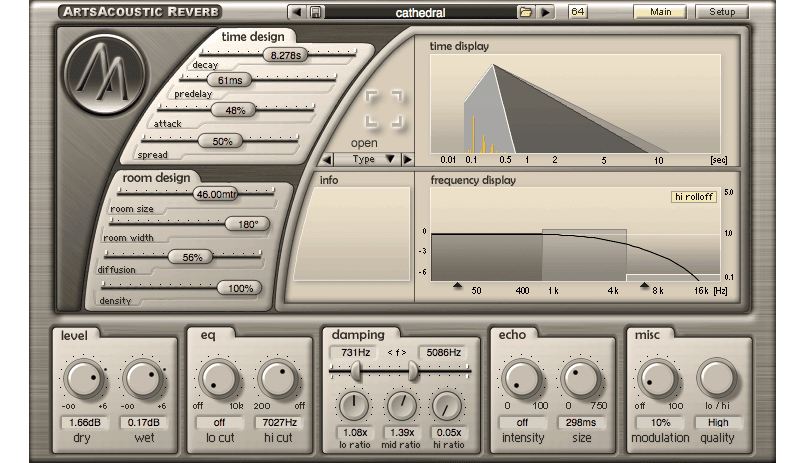The height and width of the screenshot is (463, 805).
Task: Click the open room type bracket icon
Action: [384, 109]
